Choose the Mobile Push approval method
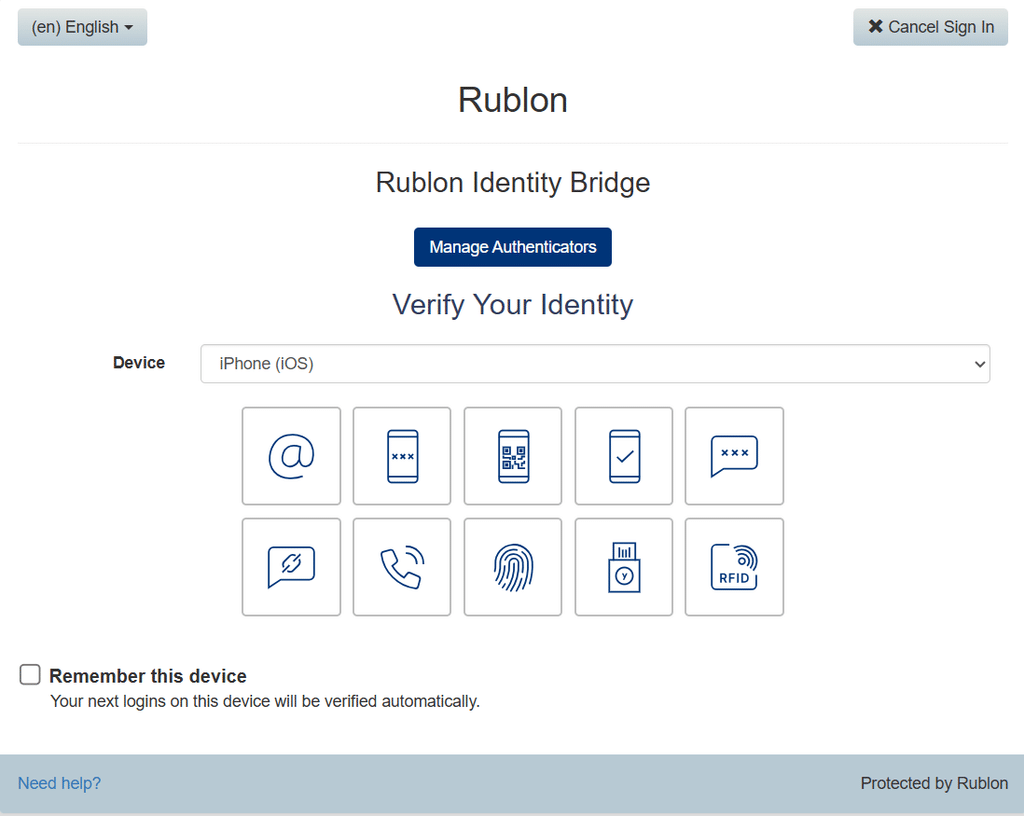Viewport: 1024px width, 816px height. click(624, 456)
